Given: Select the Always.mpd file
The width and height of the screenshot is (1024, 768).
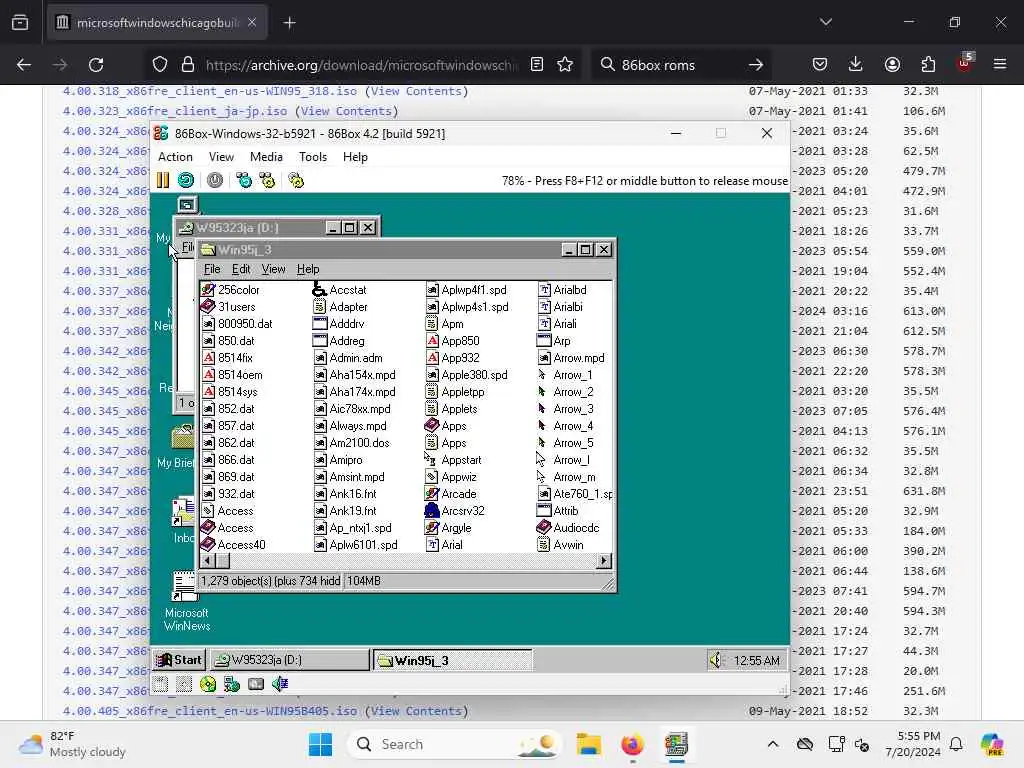Looking at the screenshot, I should click(x=350, y=426).
